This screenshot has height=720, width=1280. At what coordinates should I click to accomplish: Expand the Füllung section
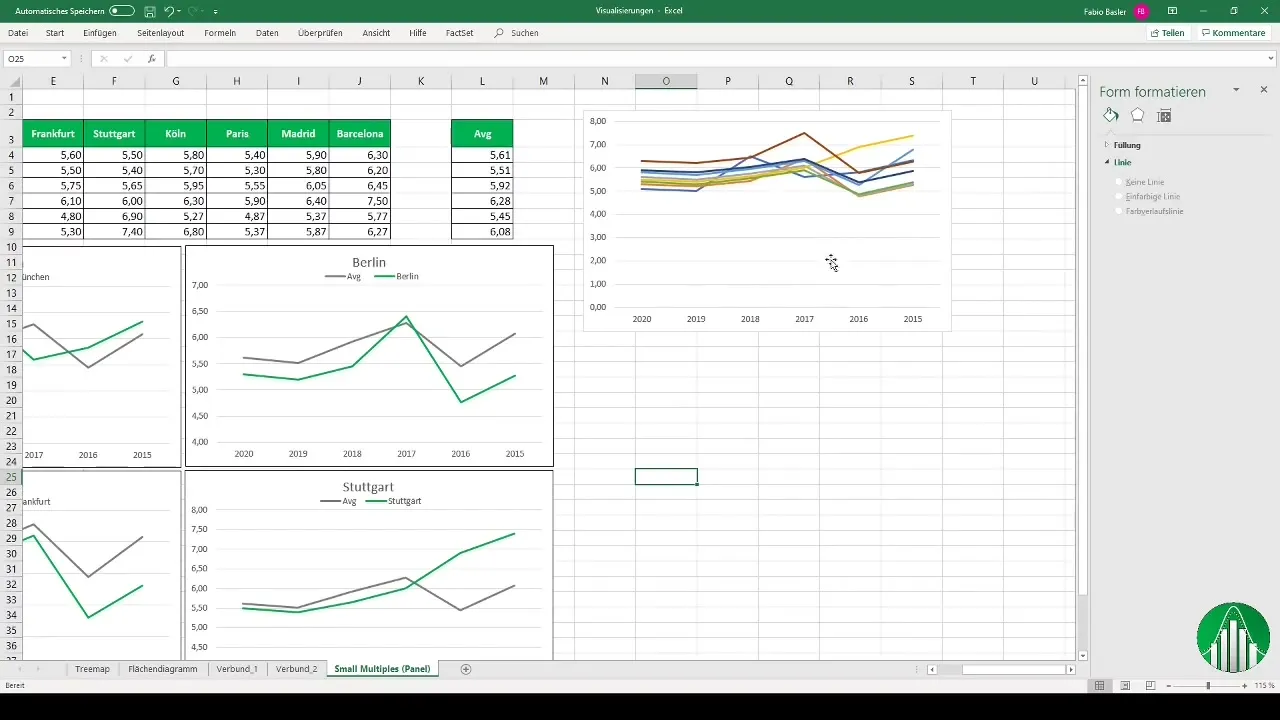1127,145
